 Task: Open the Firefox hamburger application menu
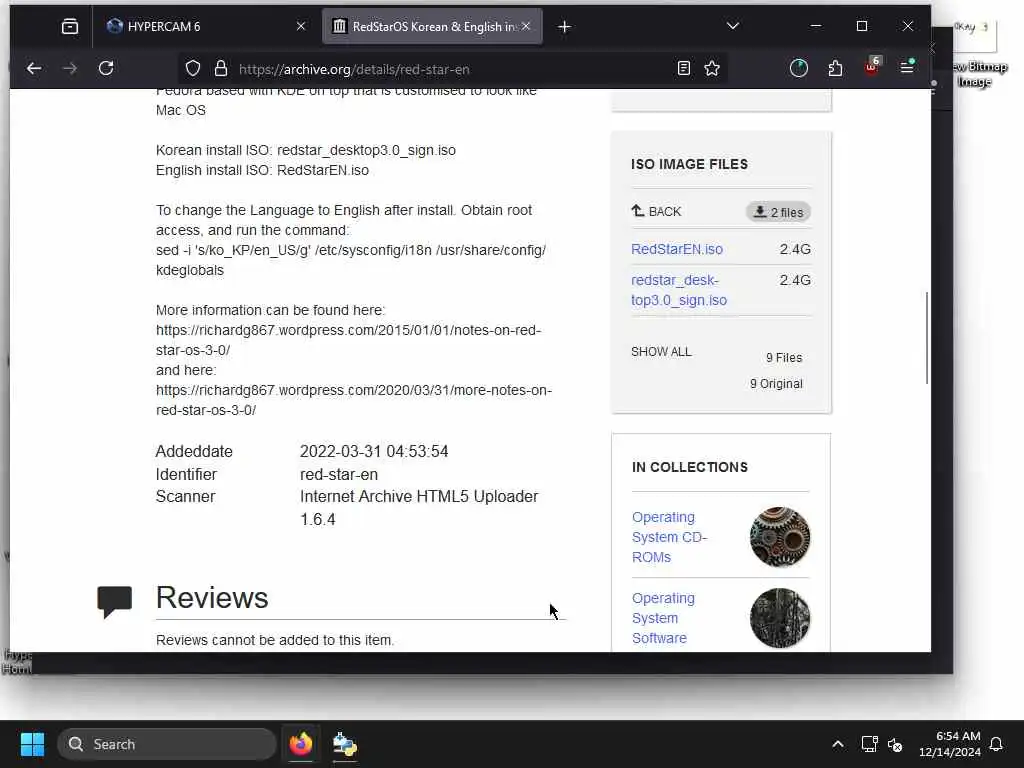coord(907,67)
